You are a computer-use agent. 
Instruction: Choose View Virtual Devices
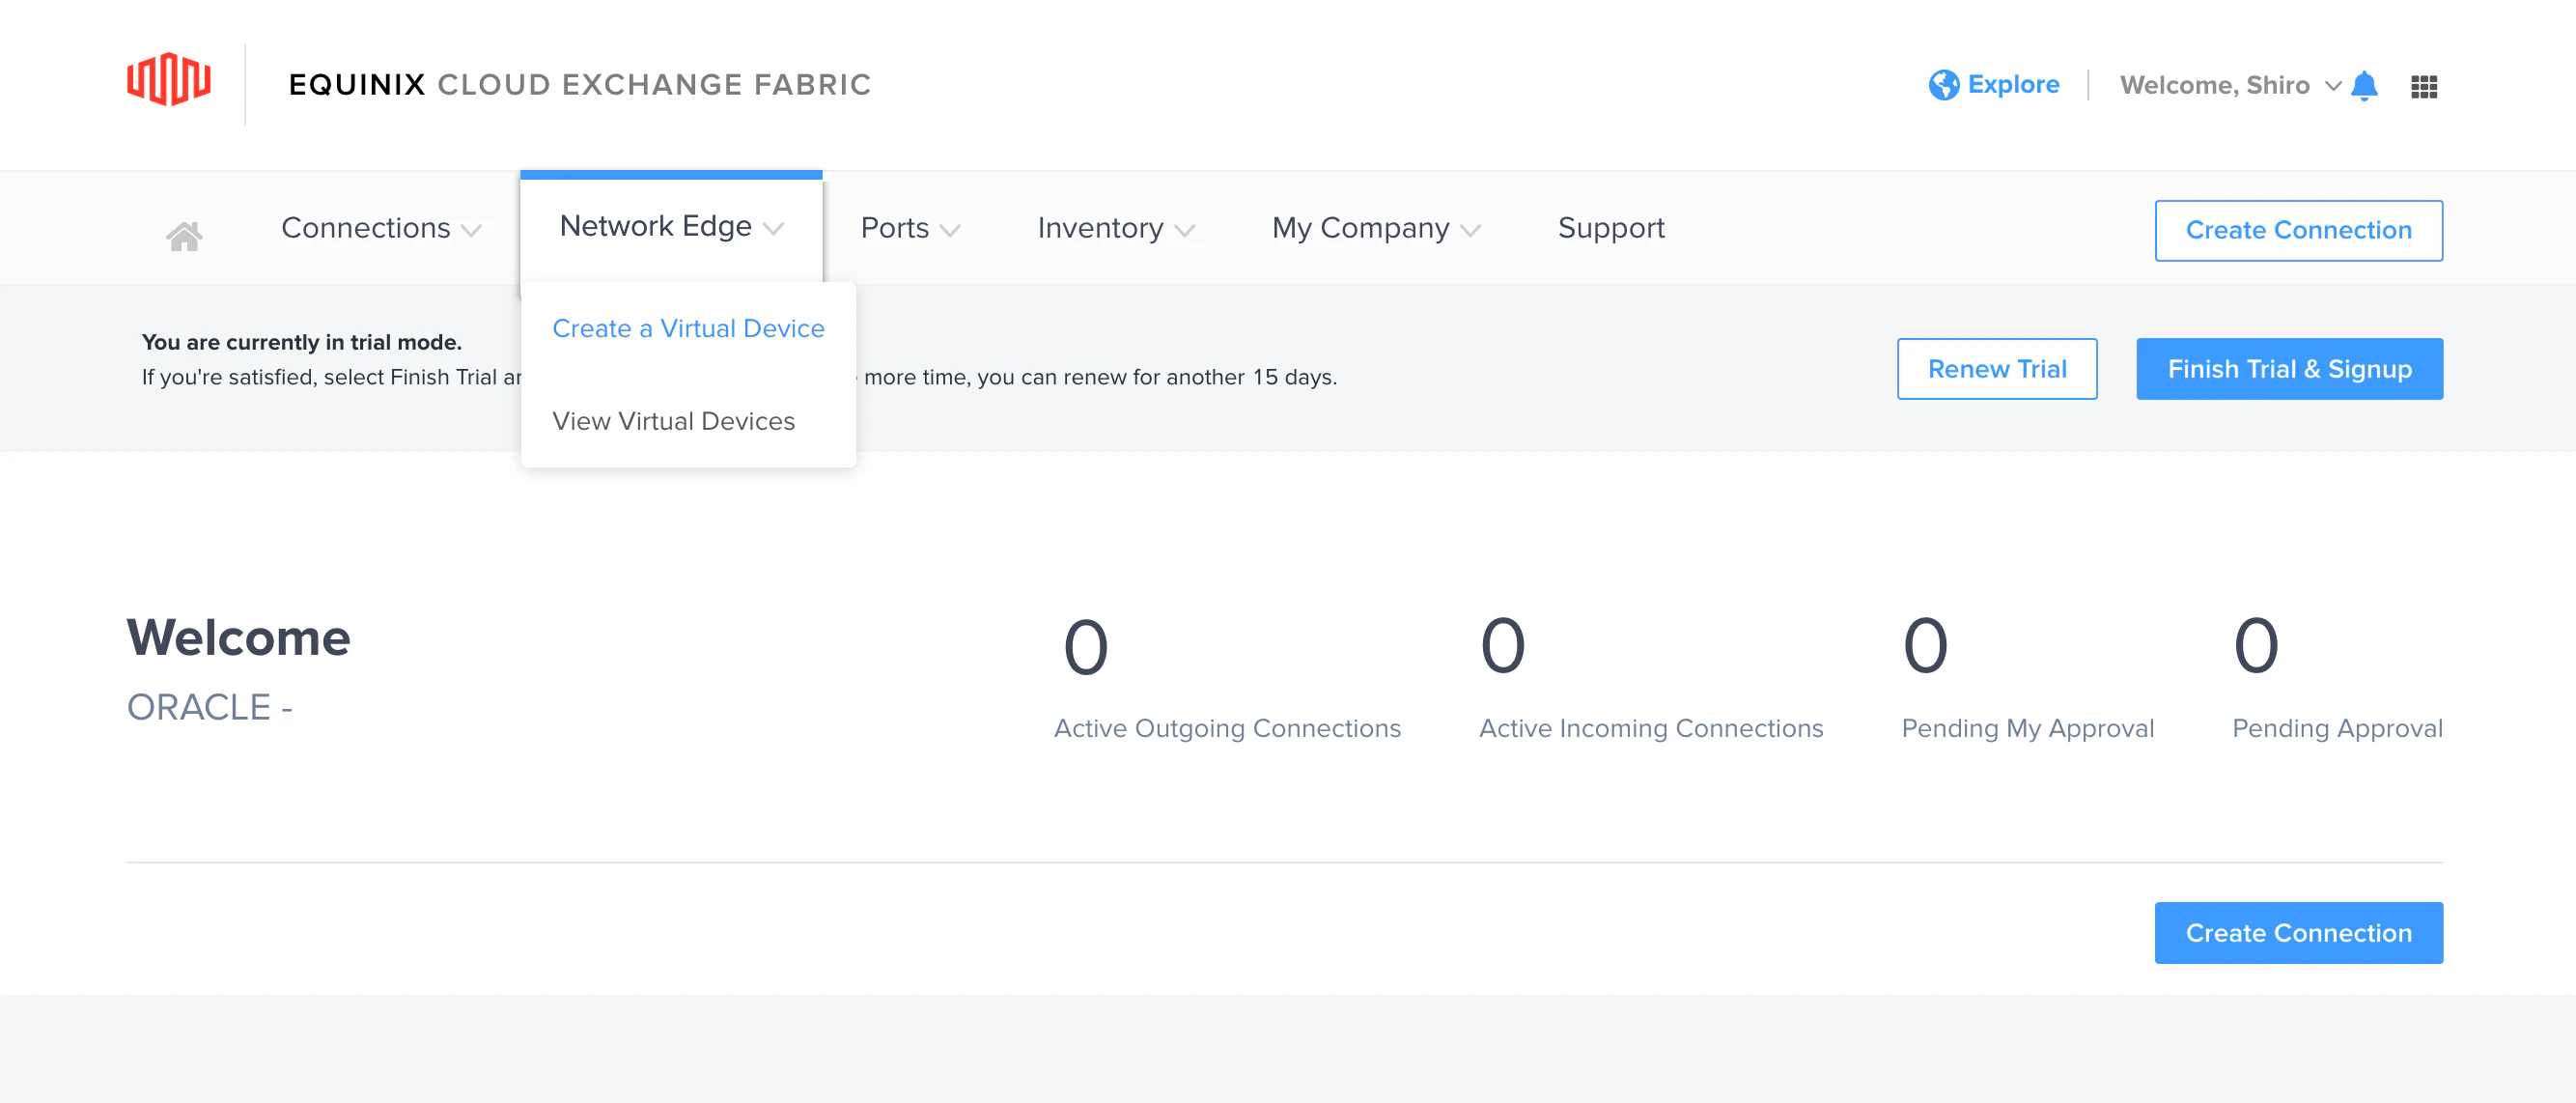[673, 421]
